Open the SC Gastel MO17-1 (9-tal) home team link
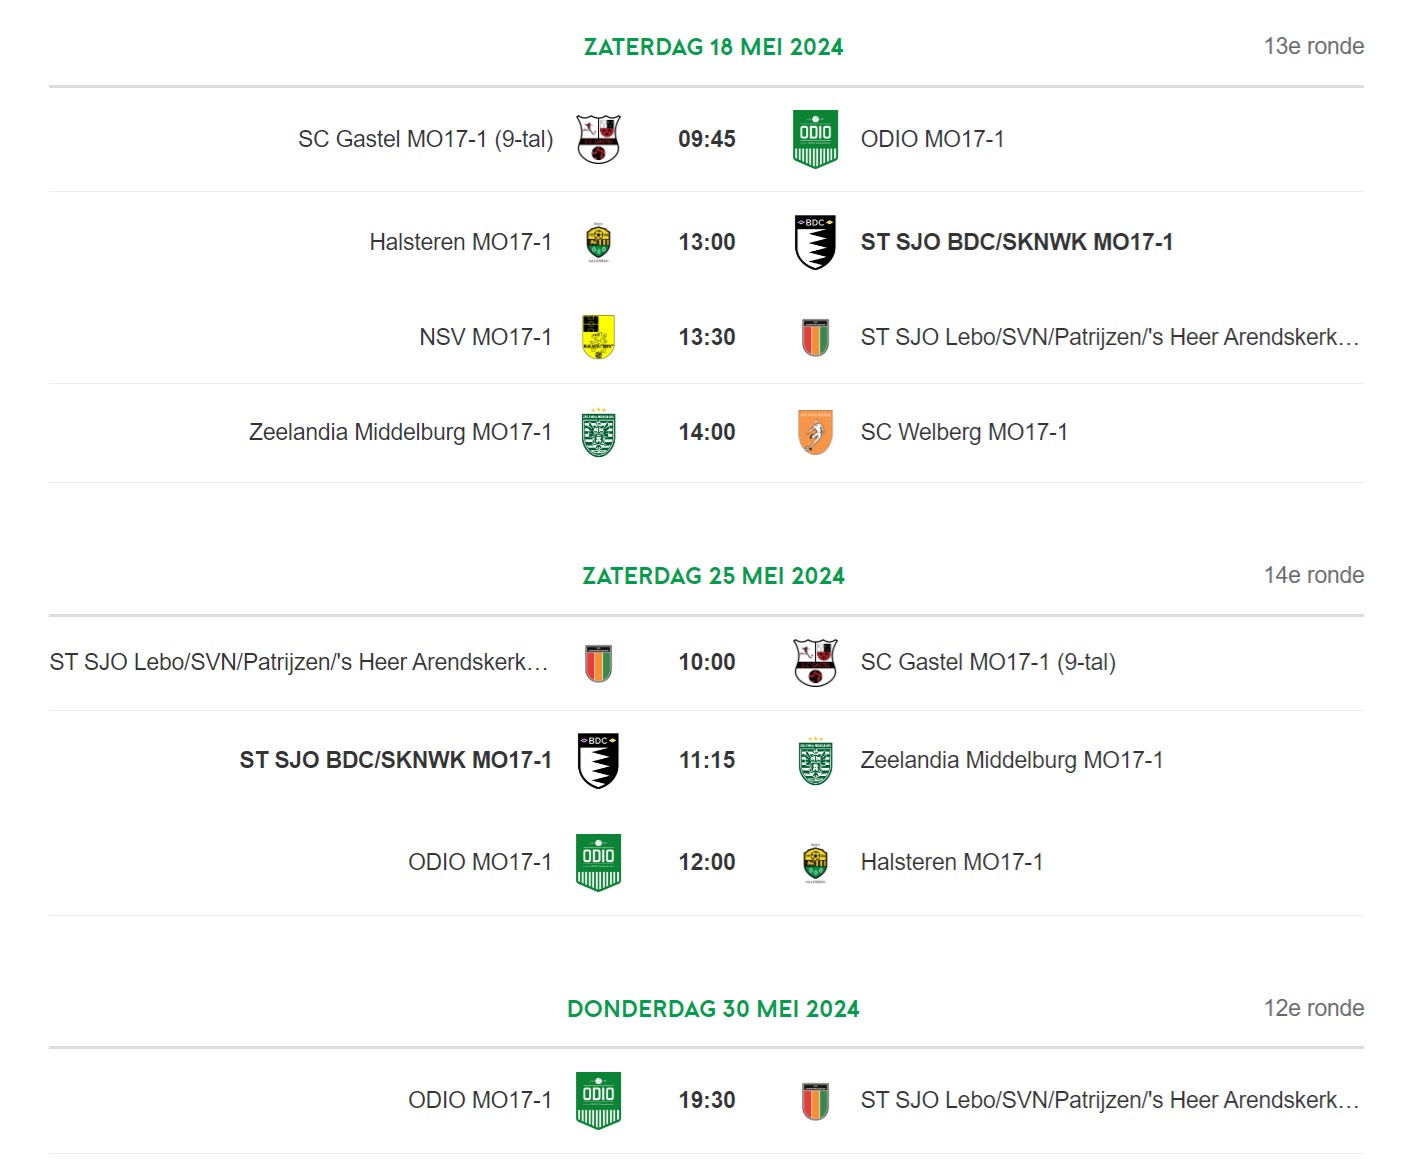 425,139
